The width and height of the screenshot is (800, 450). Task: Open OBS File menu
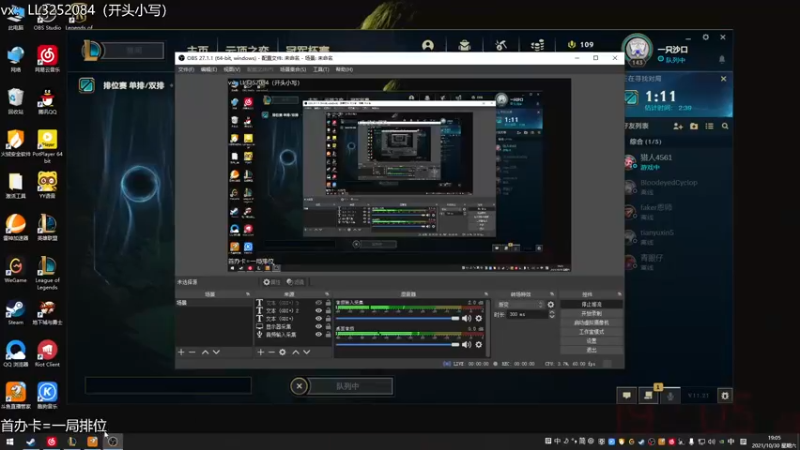click(x=186, y=69)
